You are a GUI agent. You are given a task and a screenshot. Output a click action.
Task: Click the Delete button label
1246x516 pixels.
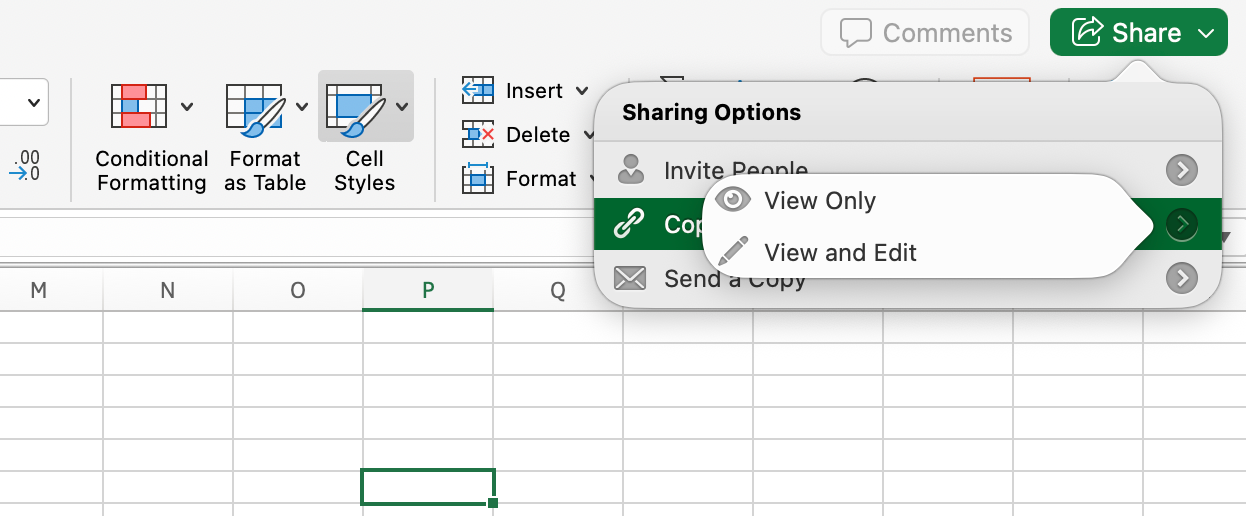[538, 135]
